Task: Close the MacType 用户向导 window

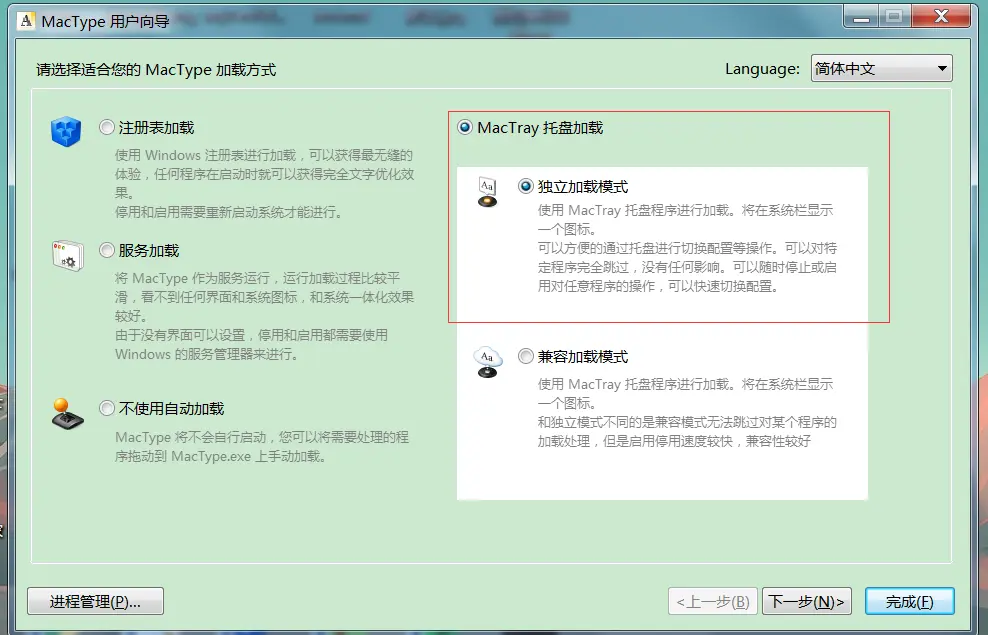Action: pyautogui.click(x=941, y=17)
